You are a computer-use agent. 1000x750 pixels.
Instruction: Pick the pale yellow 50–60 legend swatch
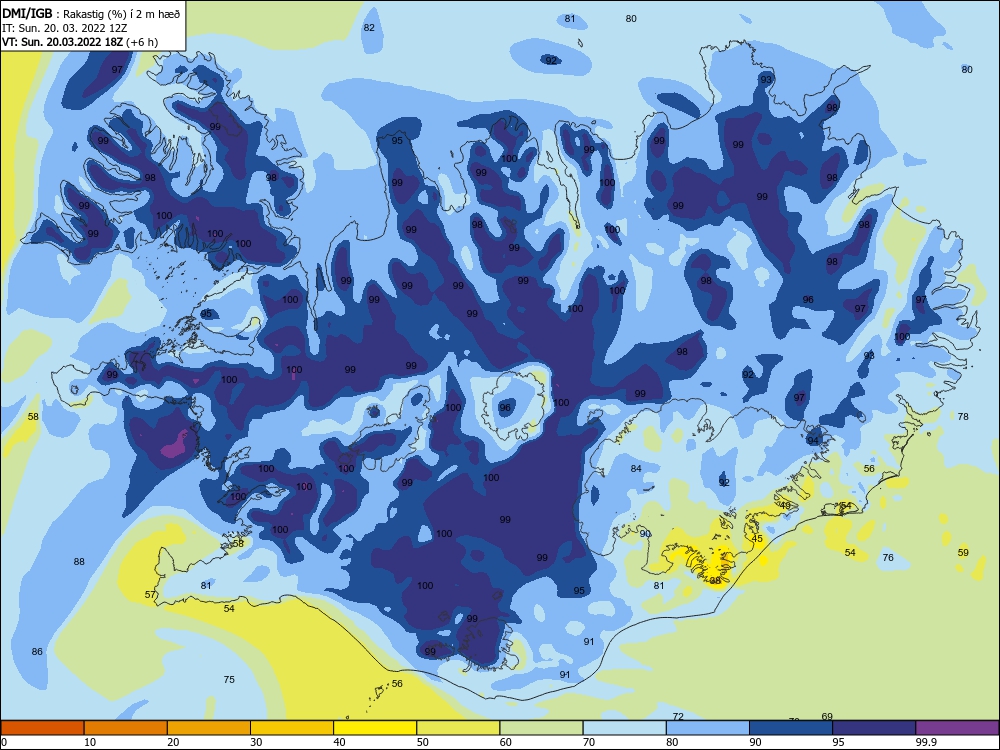pyautogui.click(x=458, y=728)
